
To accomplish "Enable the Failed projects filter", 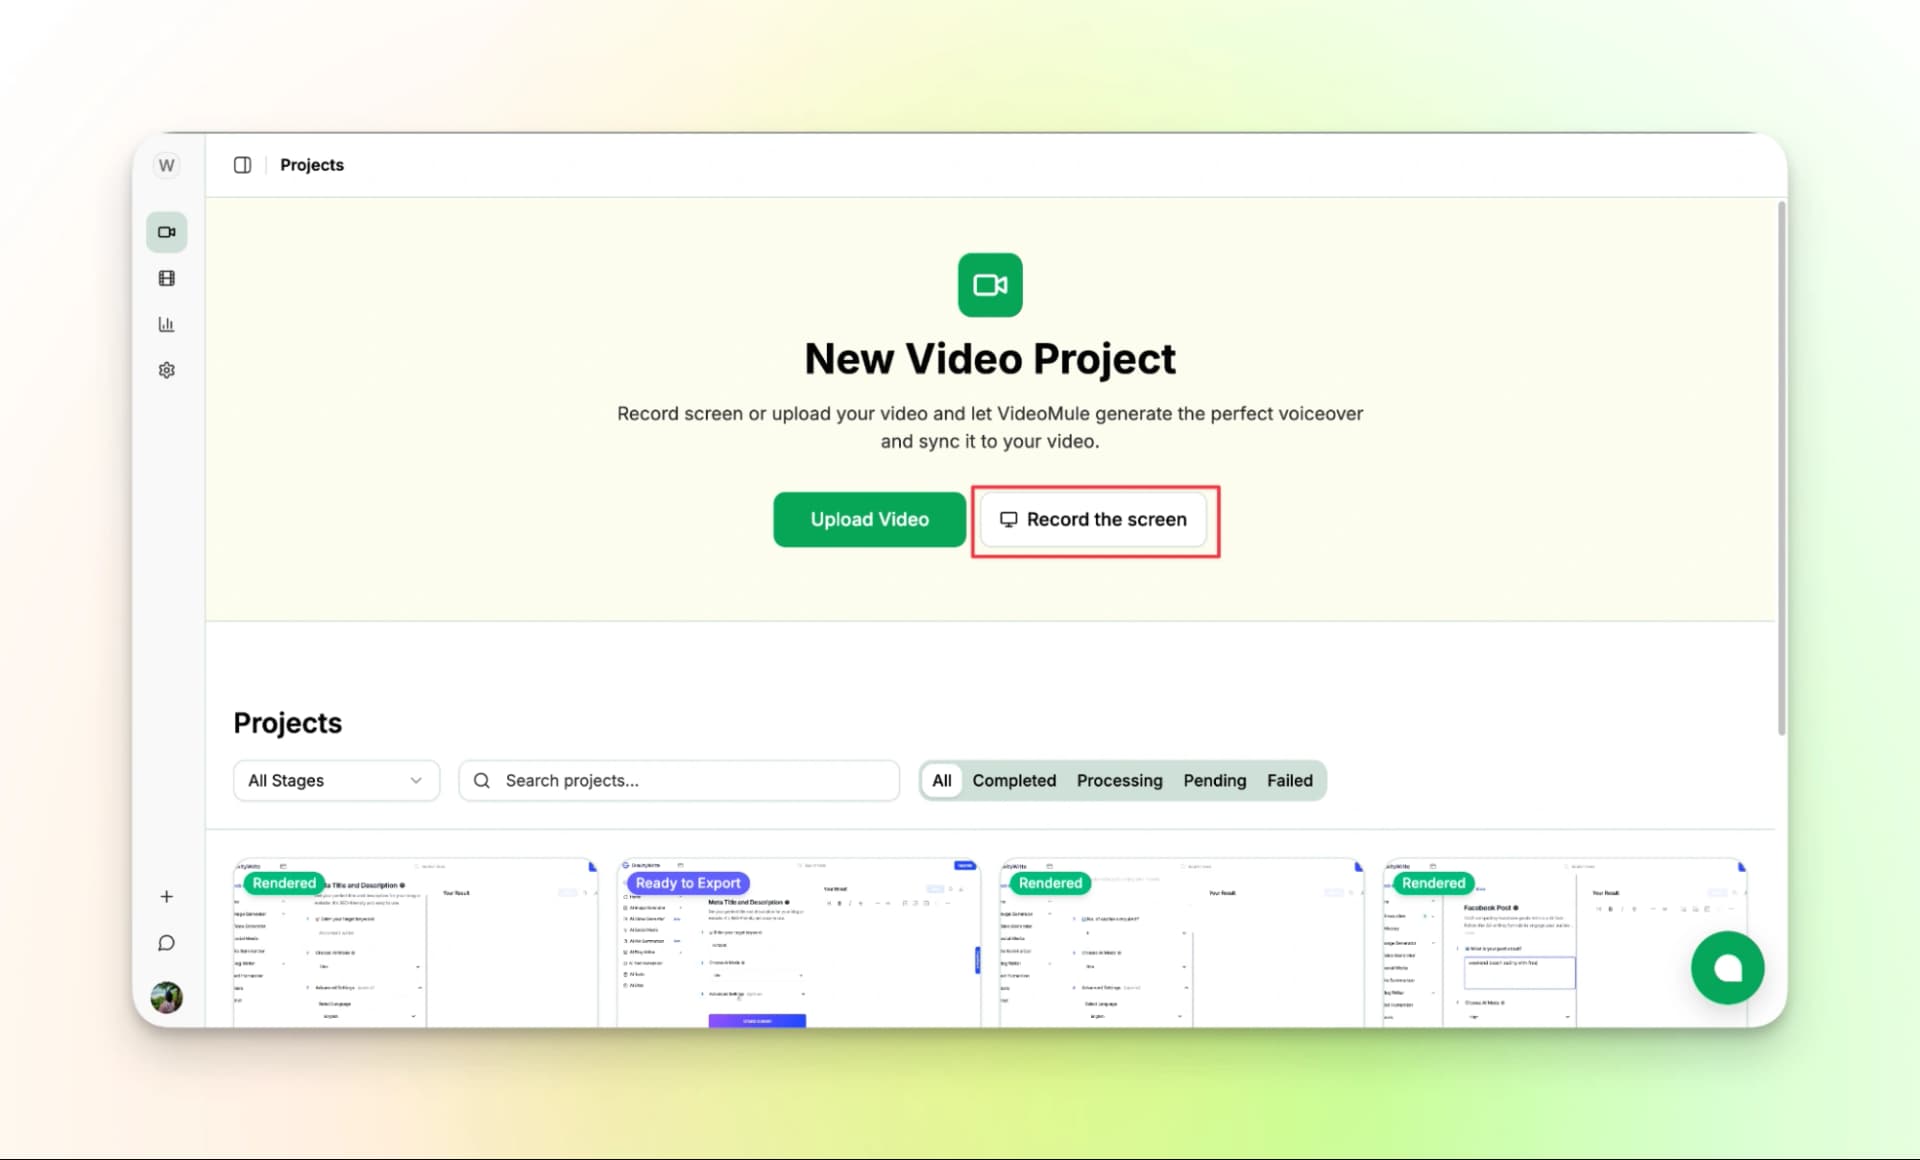I will pyautogui.click(x=1290, y=780).
